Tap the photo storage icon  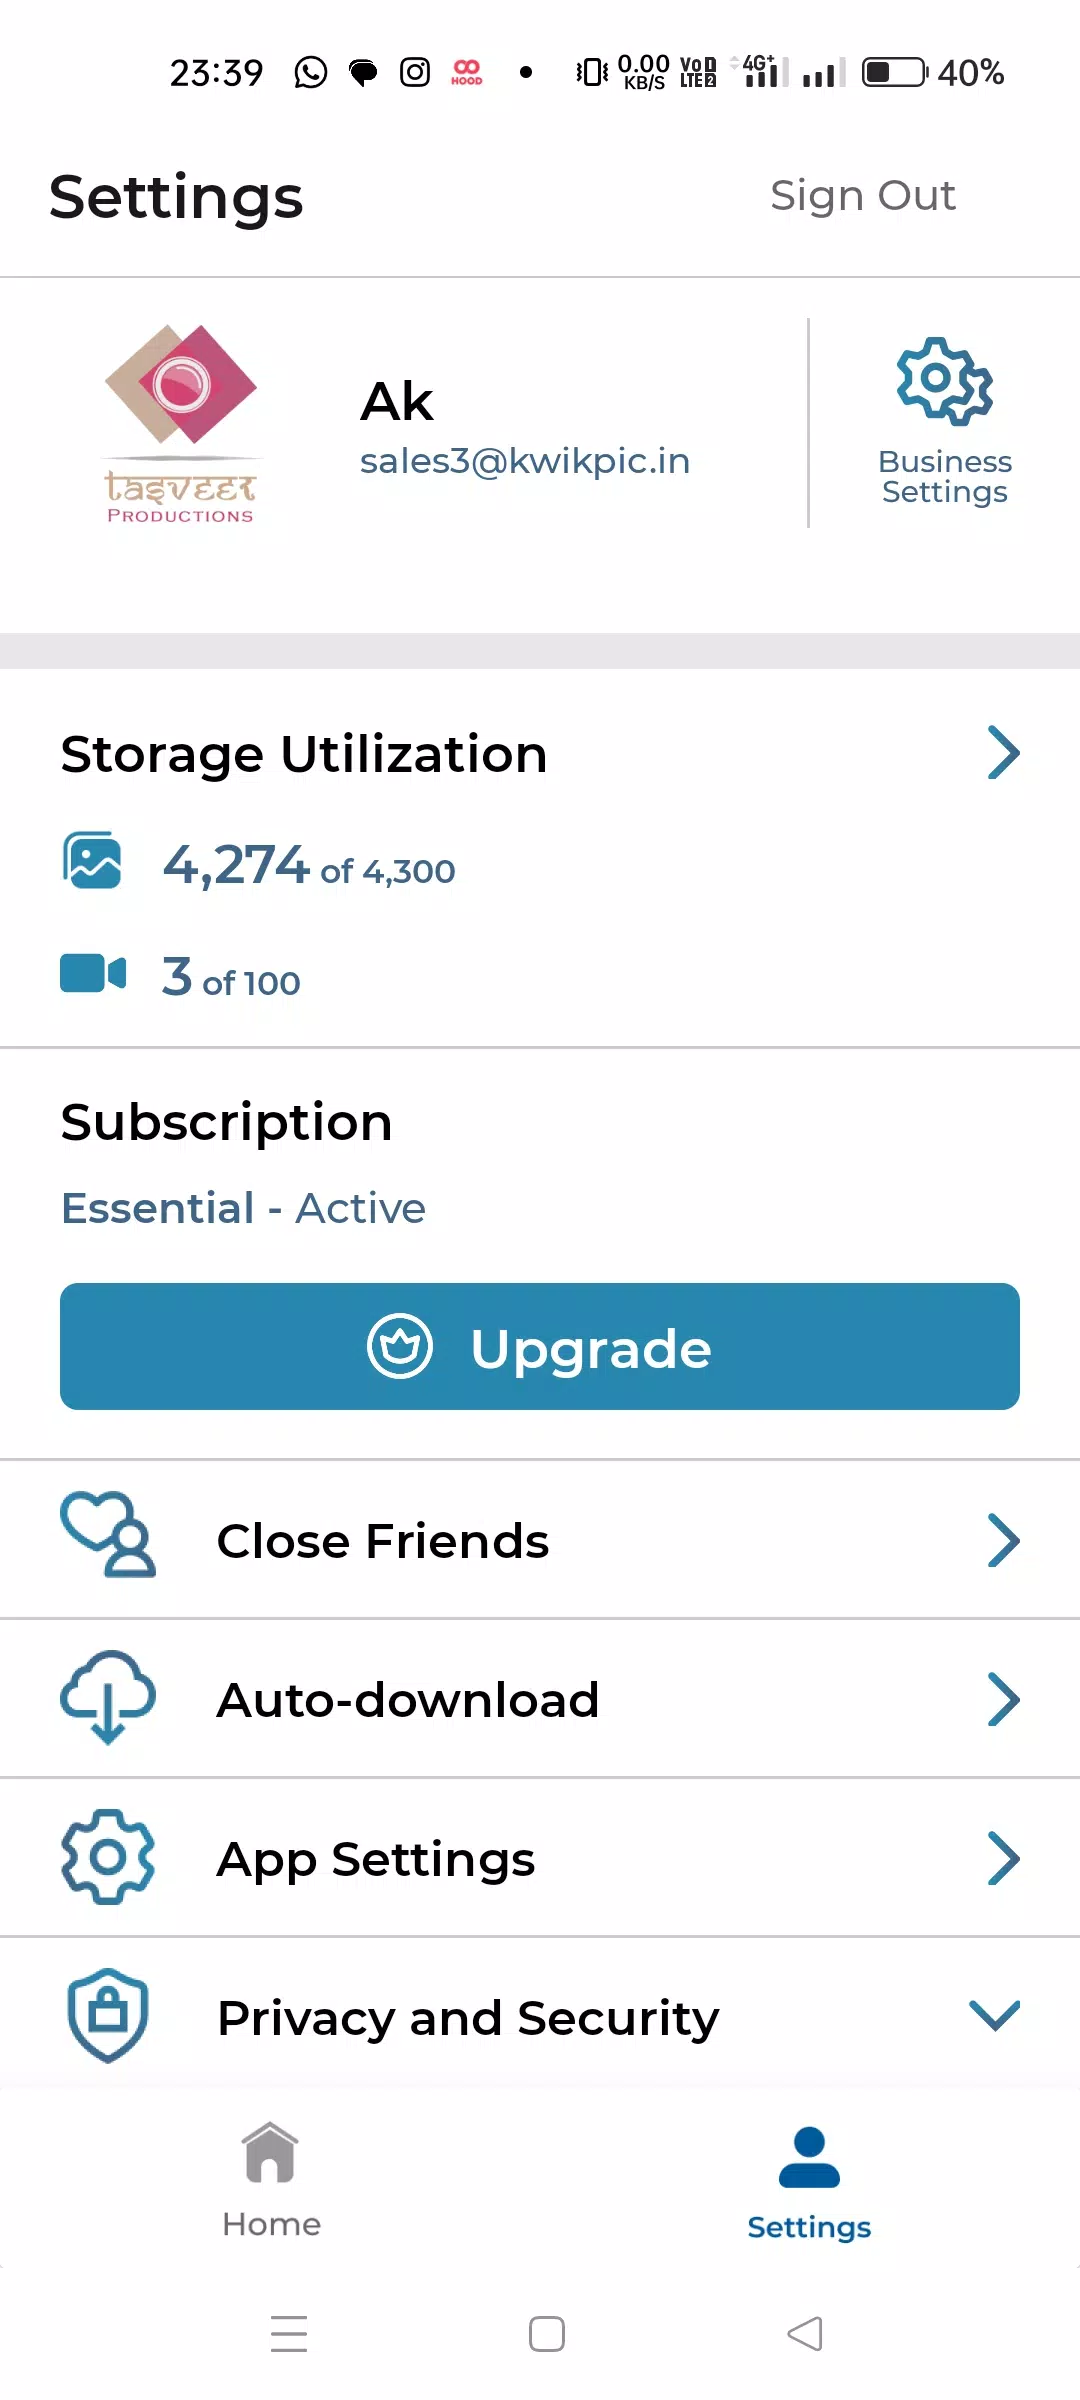(92, 860)
